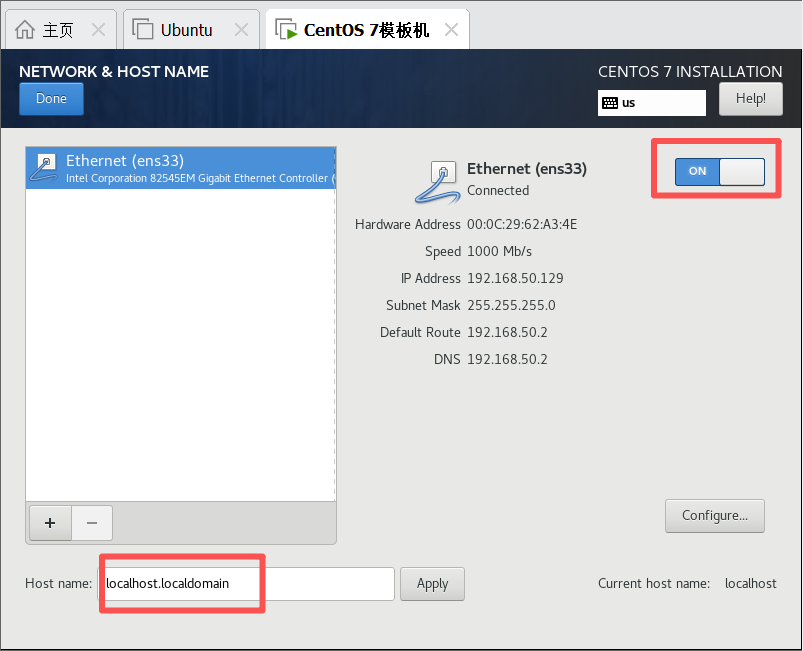Click the NETWORK & HOST NAME heading
The height and width of the screenshot is (651, 803).
click(x=114, y=72)
